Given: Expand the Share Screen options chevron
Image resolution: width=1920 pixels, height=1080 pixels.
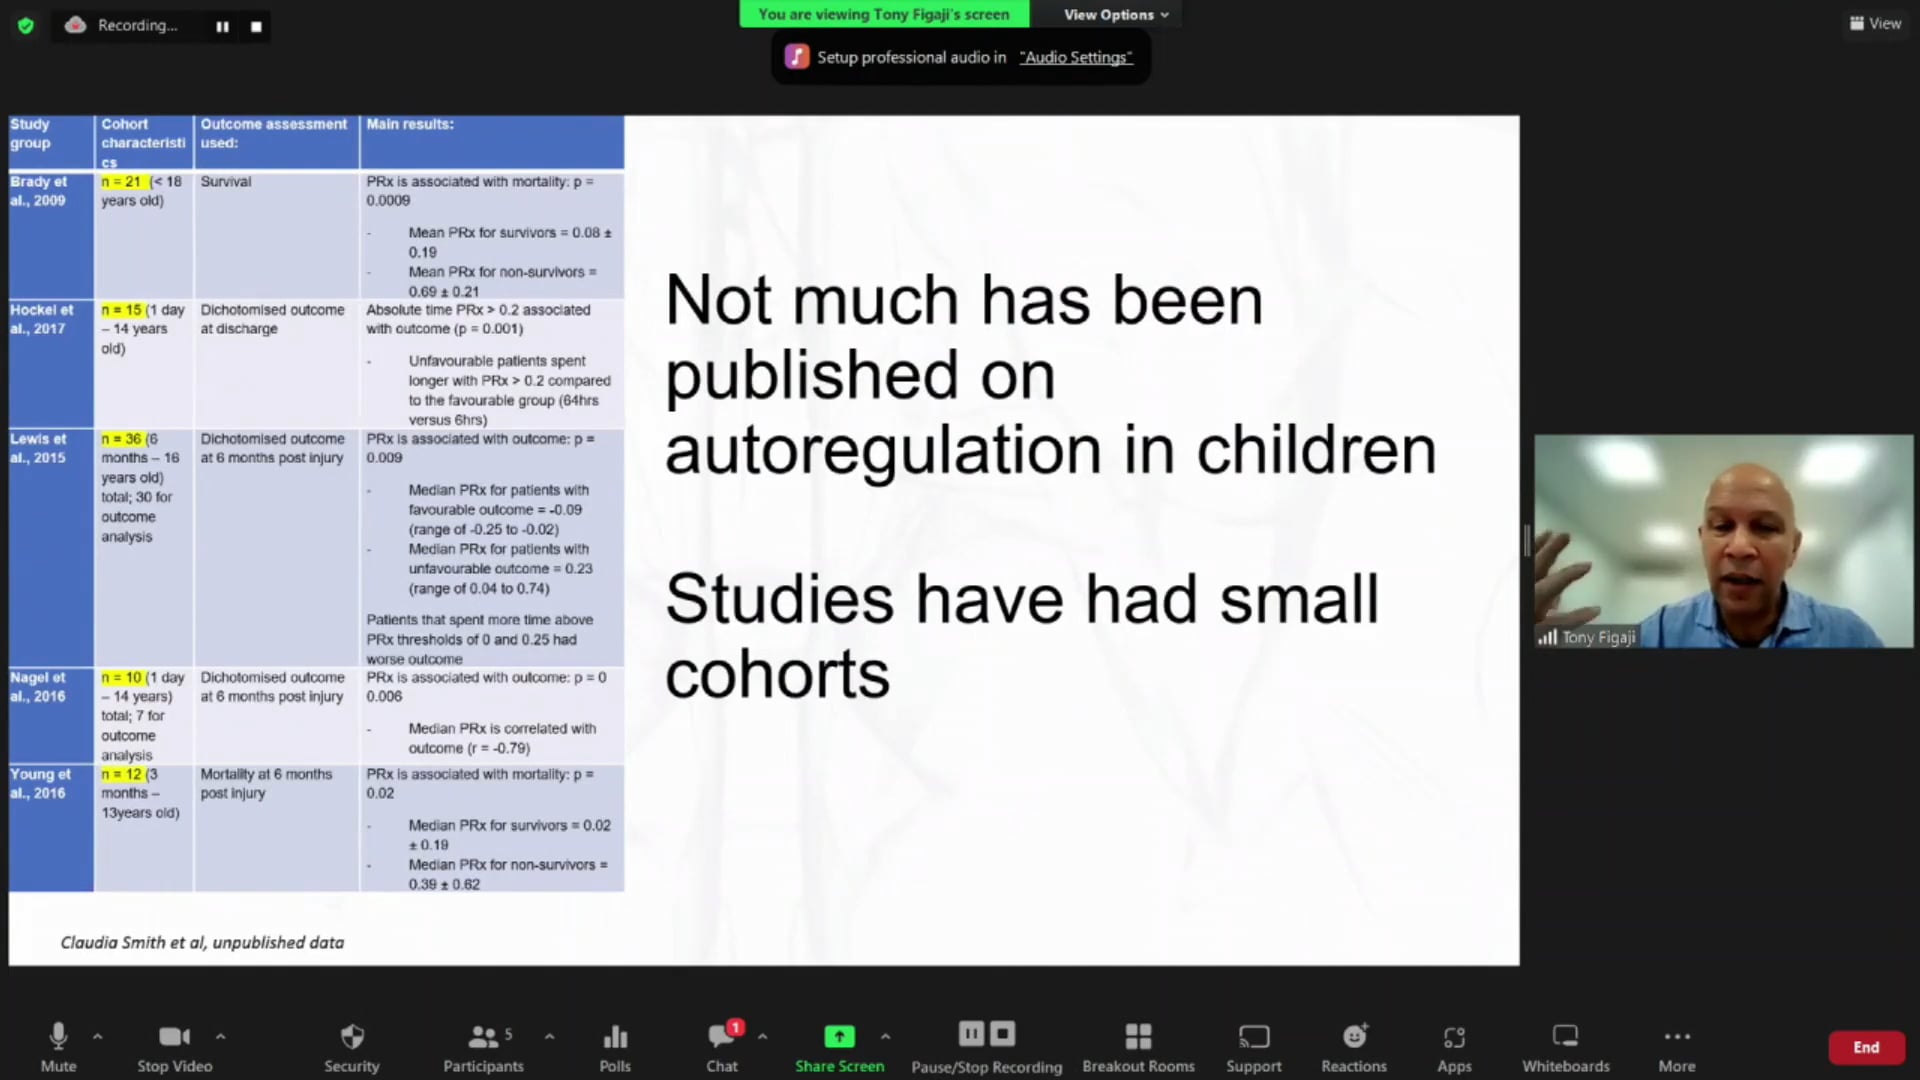Looking at the screenshot, I should [885, 1035].
